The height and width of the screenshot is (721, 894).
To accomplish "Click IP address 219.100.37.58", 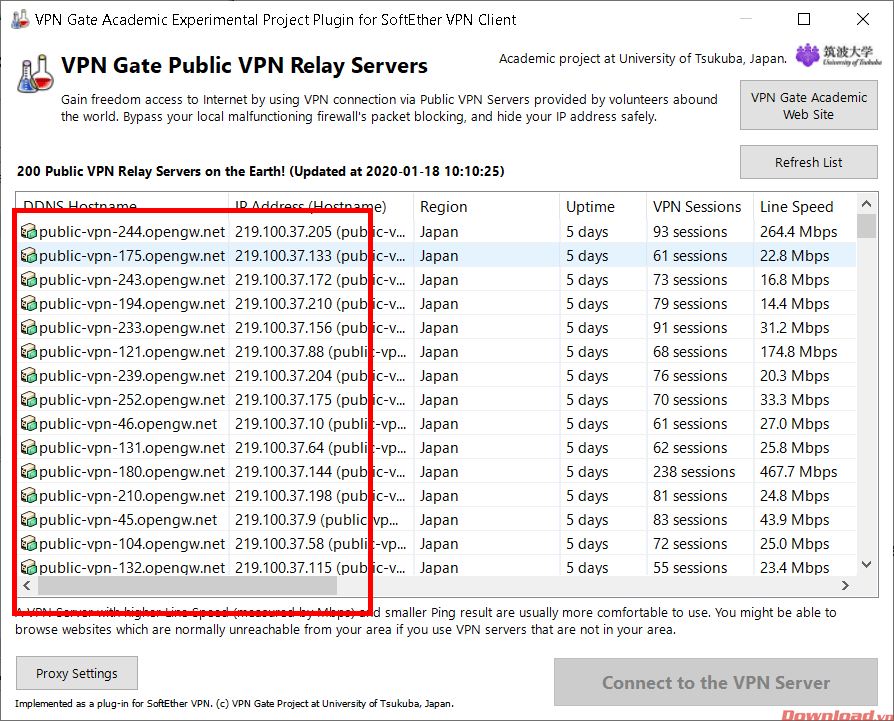I will (279, 543).
